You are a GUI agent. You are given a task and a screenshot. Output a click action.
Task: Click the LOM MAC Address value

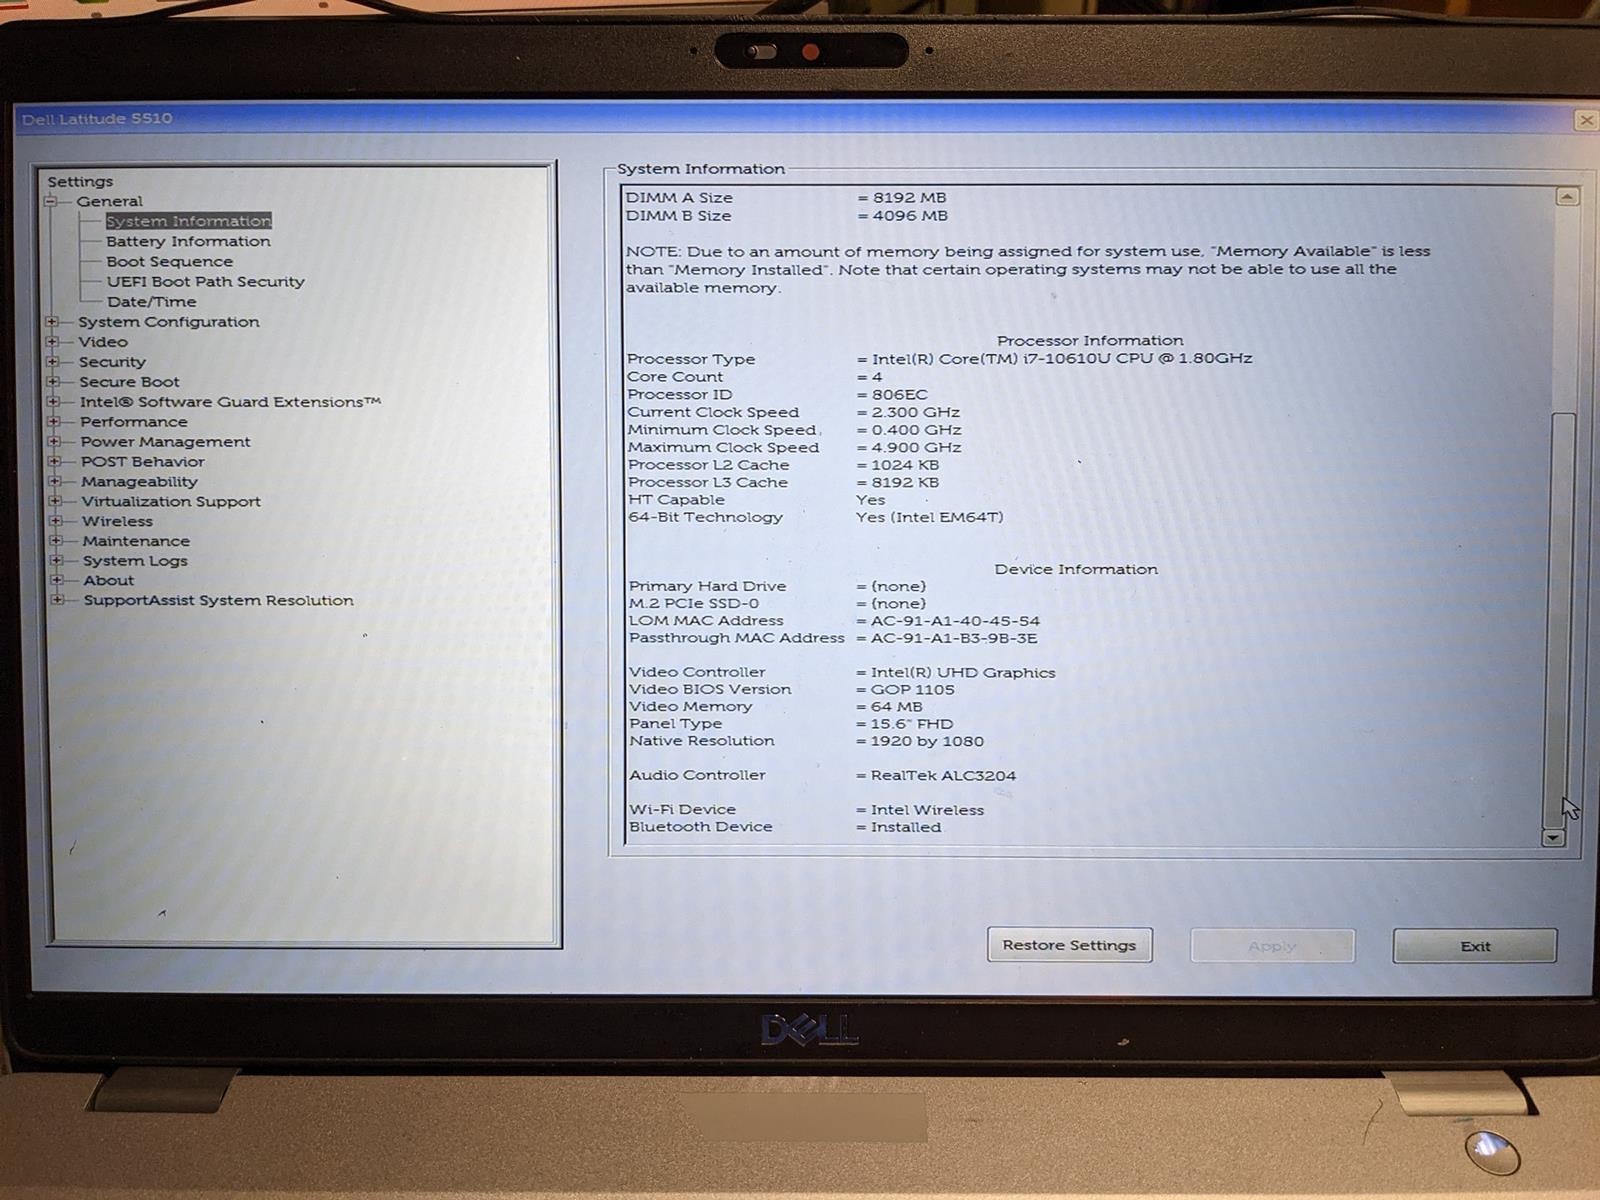click(x=955, y=621)
